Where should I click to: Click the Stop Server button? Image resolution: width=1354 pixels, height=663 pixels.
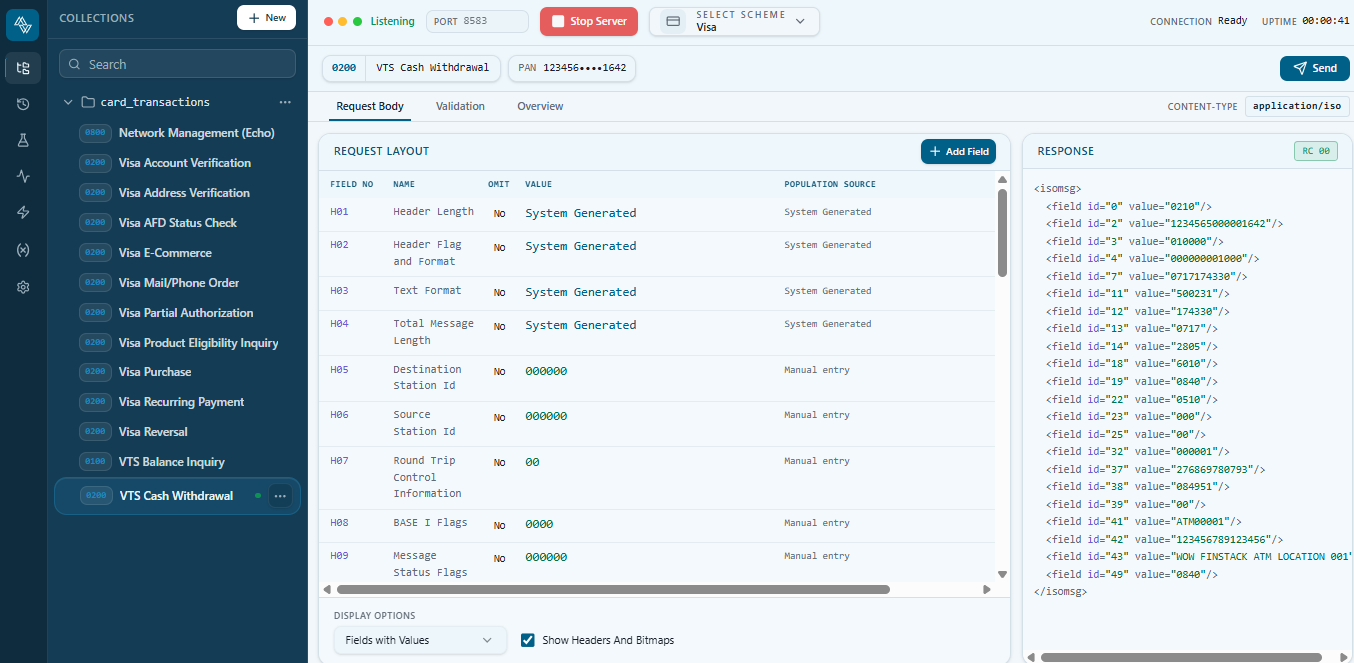(x=589, y=21)
